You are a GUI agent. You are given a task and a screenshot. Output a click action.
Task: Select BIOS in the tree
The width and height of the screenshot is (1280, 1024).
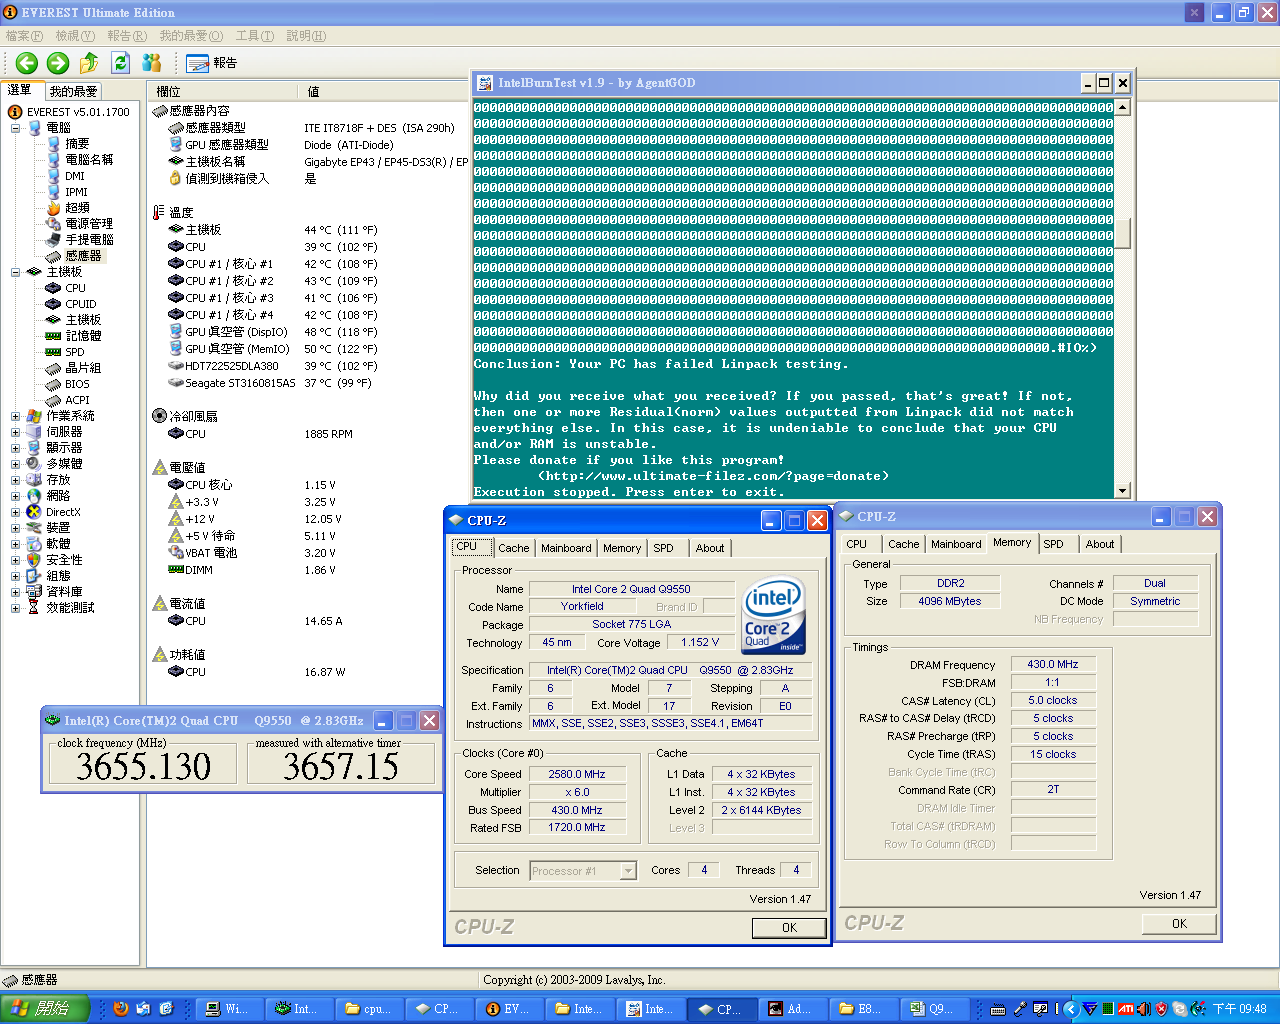pyautogui.click(x=77, y=384)
